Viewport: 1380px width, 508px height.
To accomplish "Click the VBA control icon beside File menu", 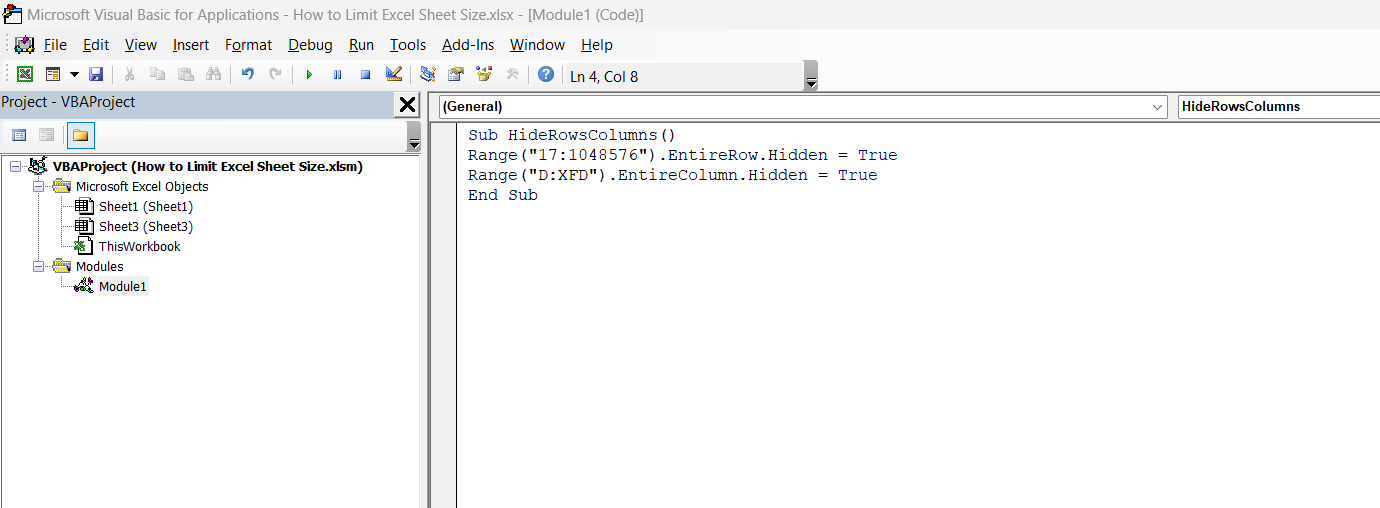I will [x=25, y=45].
